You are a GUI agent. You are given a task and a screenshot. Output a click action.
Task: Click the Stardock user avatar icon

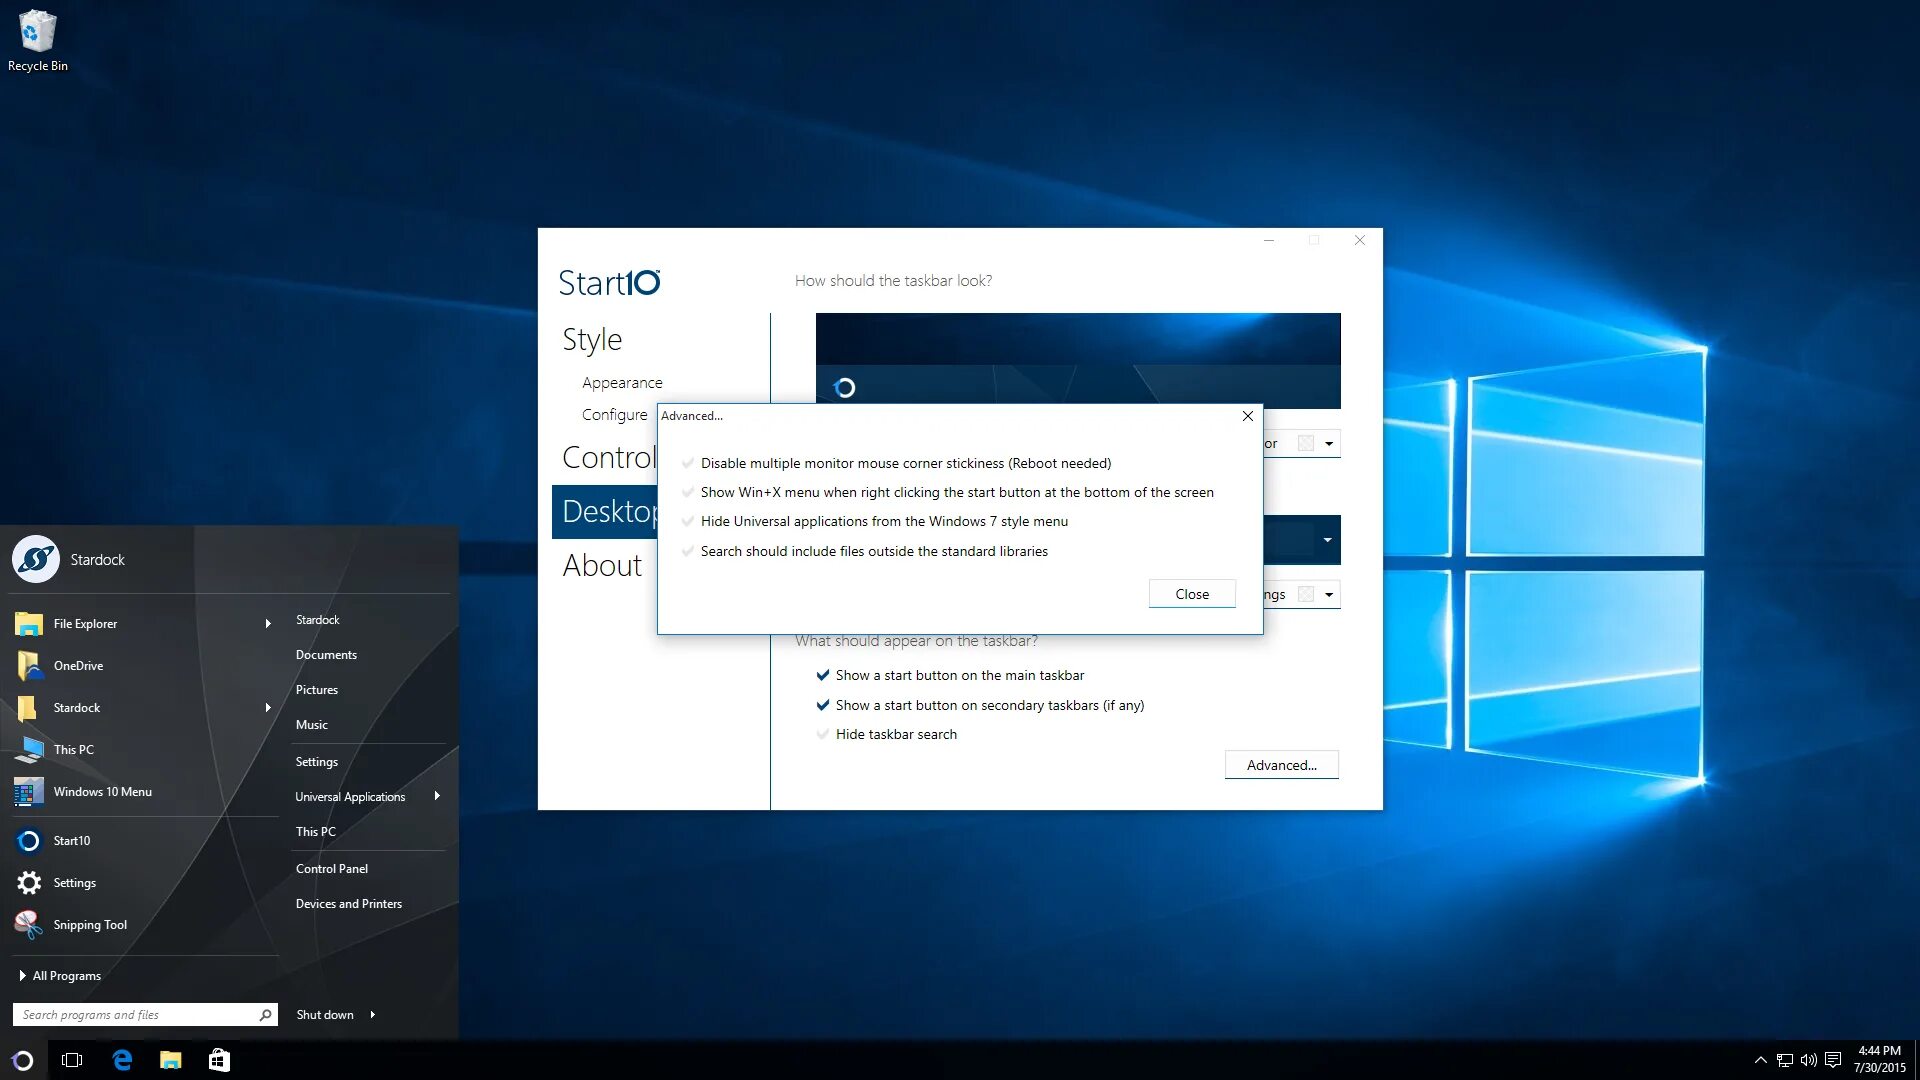pyautogui.click(x=36, y=560)
